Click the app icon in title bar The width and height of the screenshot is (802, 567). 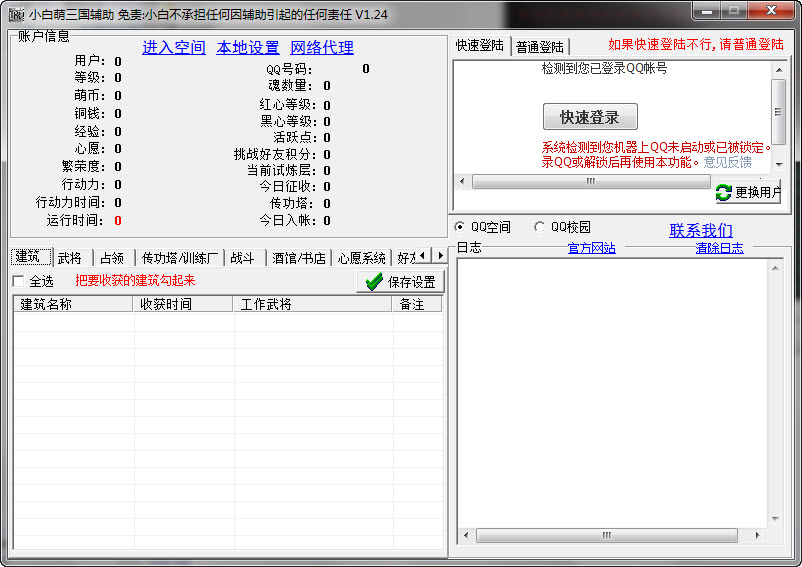point(15,14)
